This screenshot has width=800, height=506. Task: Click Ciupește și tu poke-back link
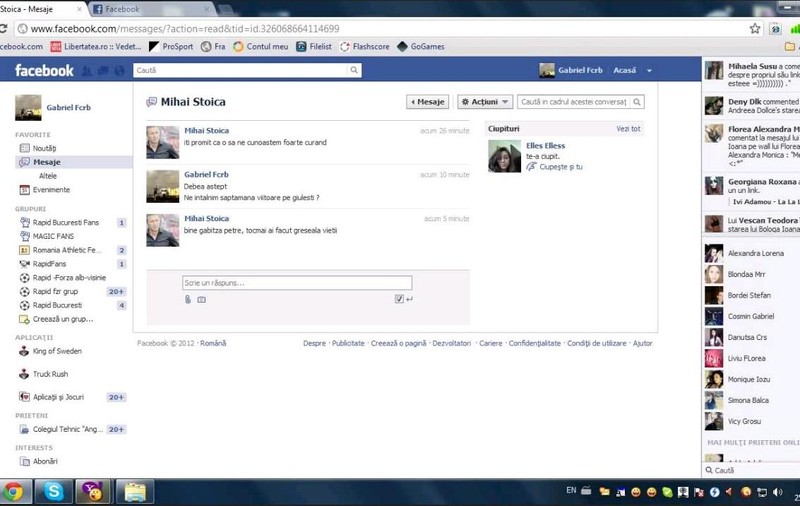(x=561, y=167)
